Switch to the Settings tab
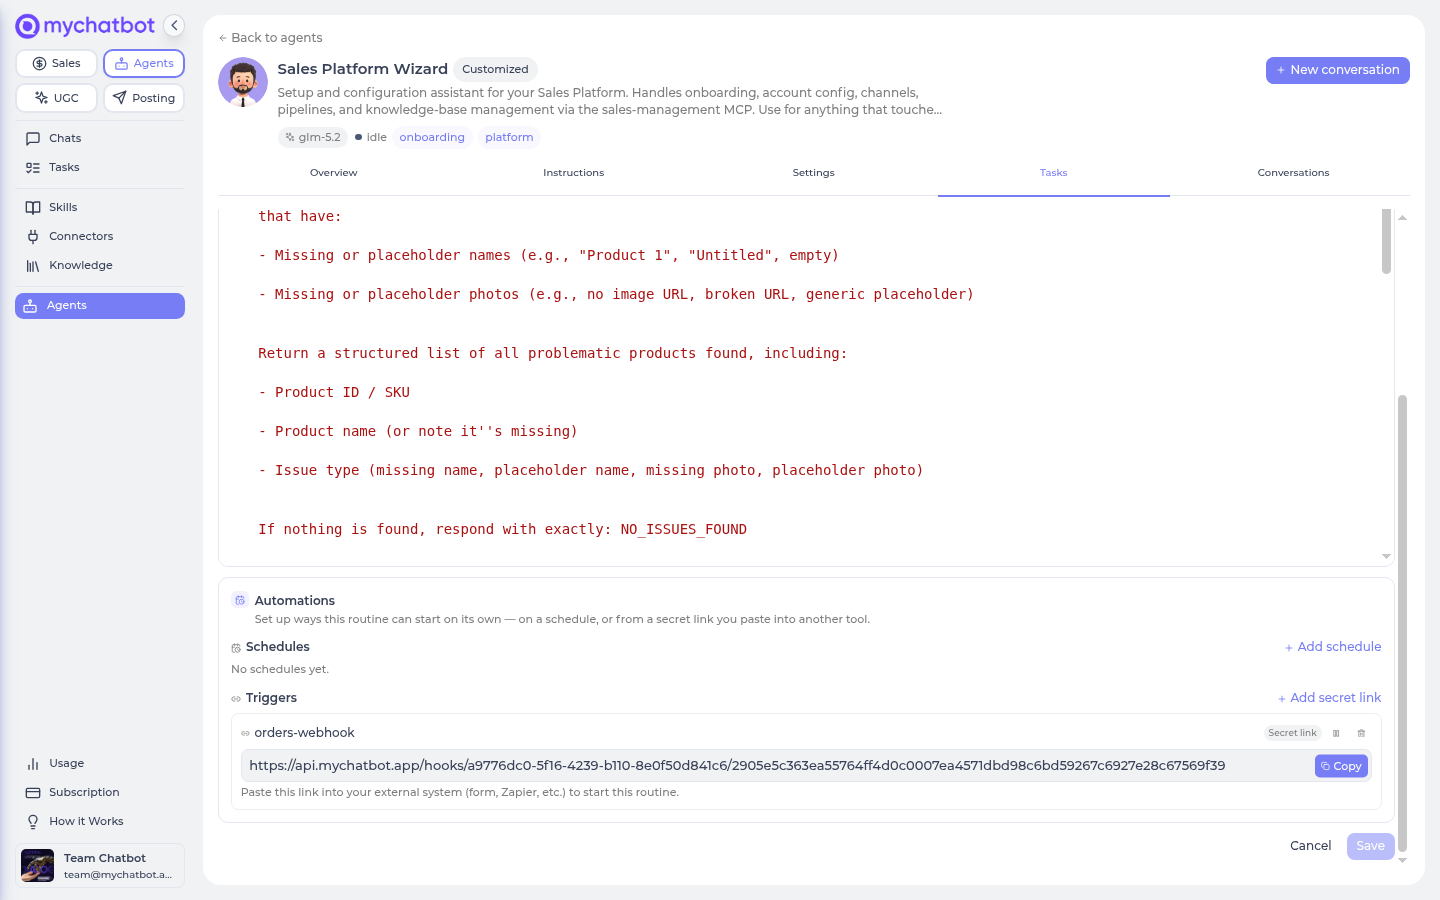 (814, 173)
